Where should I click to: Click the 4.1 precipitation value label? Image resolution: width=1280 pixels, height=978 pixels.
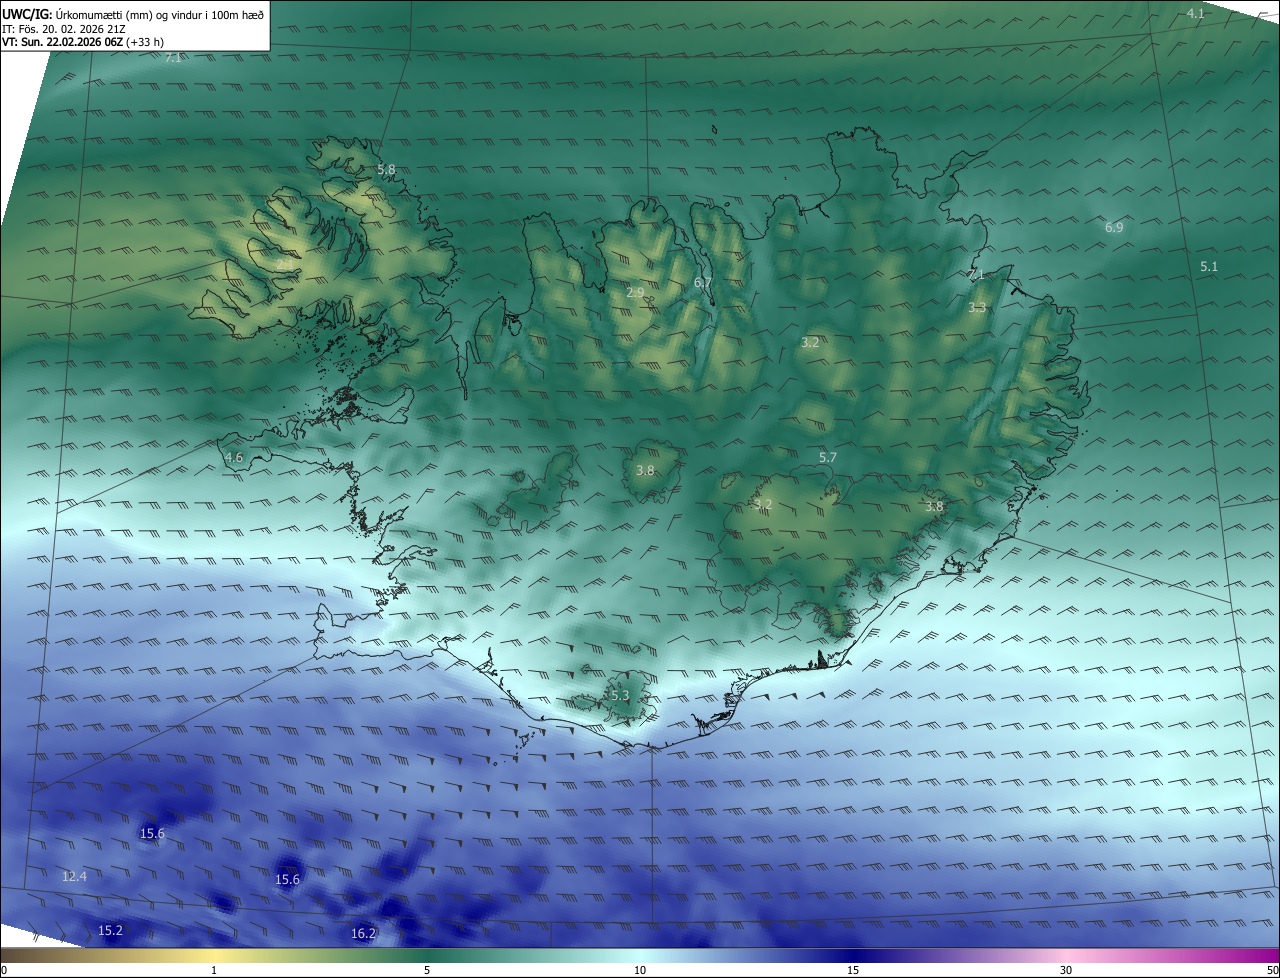1196,13
